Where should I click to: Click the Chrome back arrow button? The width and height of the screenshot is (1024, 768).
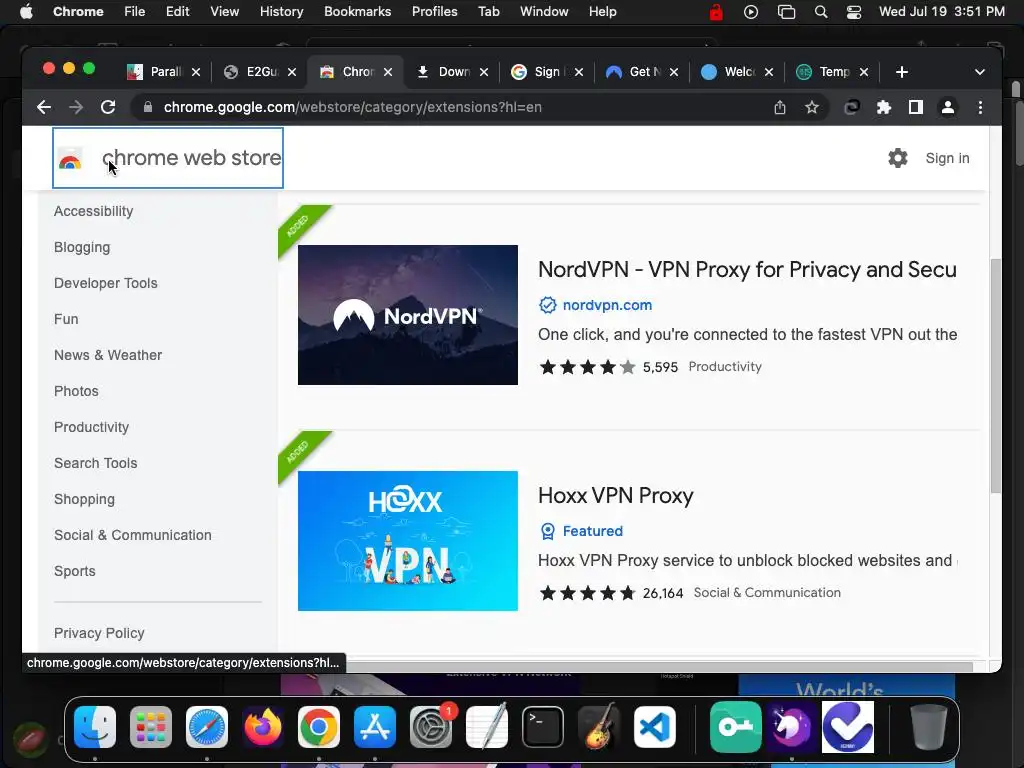pyautogui.click(x=44, y=107)
